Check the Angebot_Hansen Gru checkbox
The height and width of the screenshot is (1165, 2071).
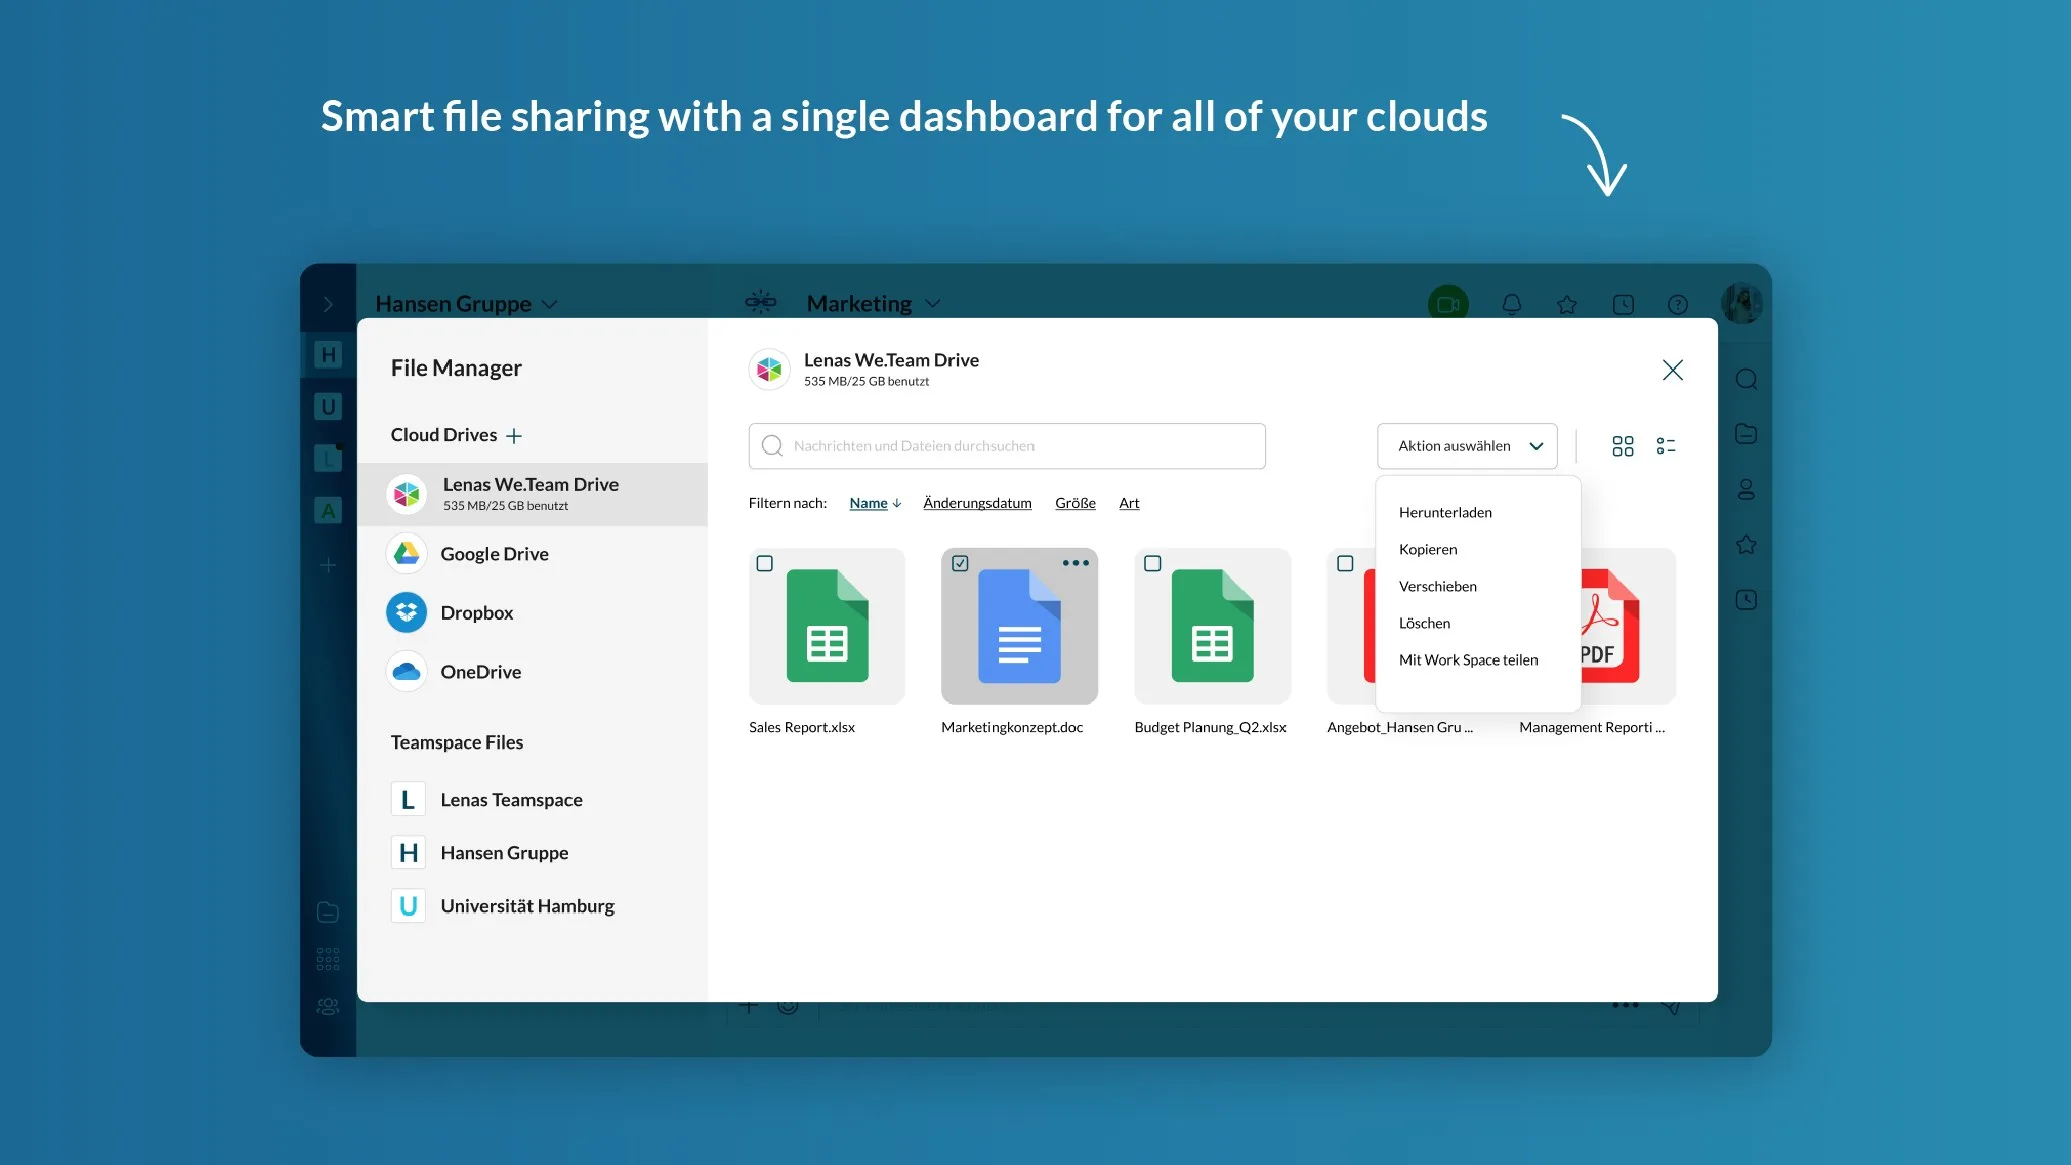coord(1346,564)
